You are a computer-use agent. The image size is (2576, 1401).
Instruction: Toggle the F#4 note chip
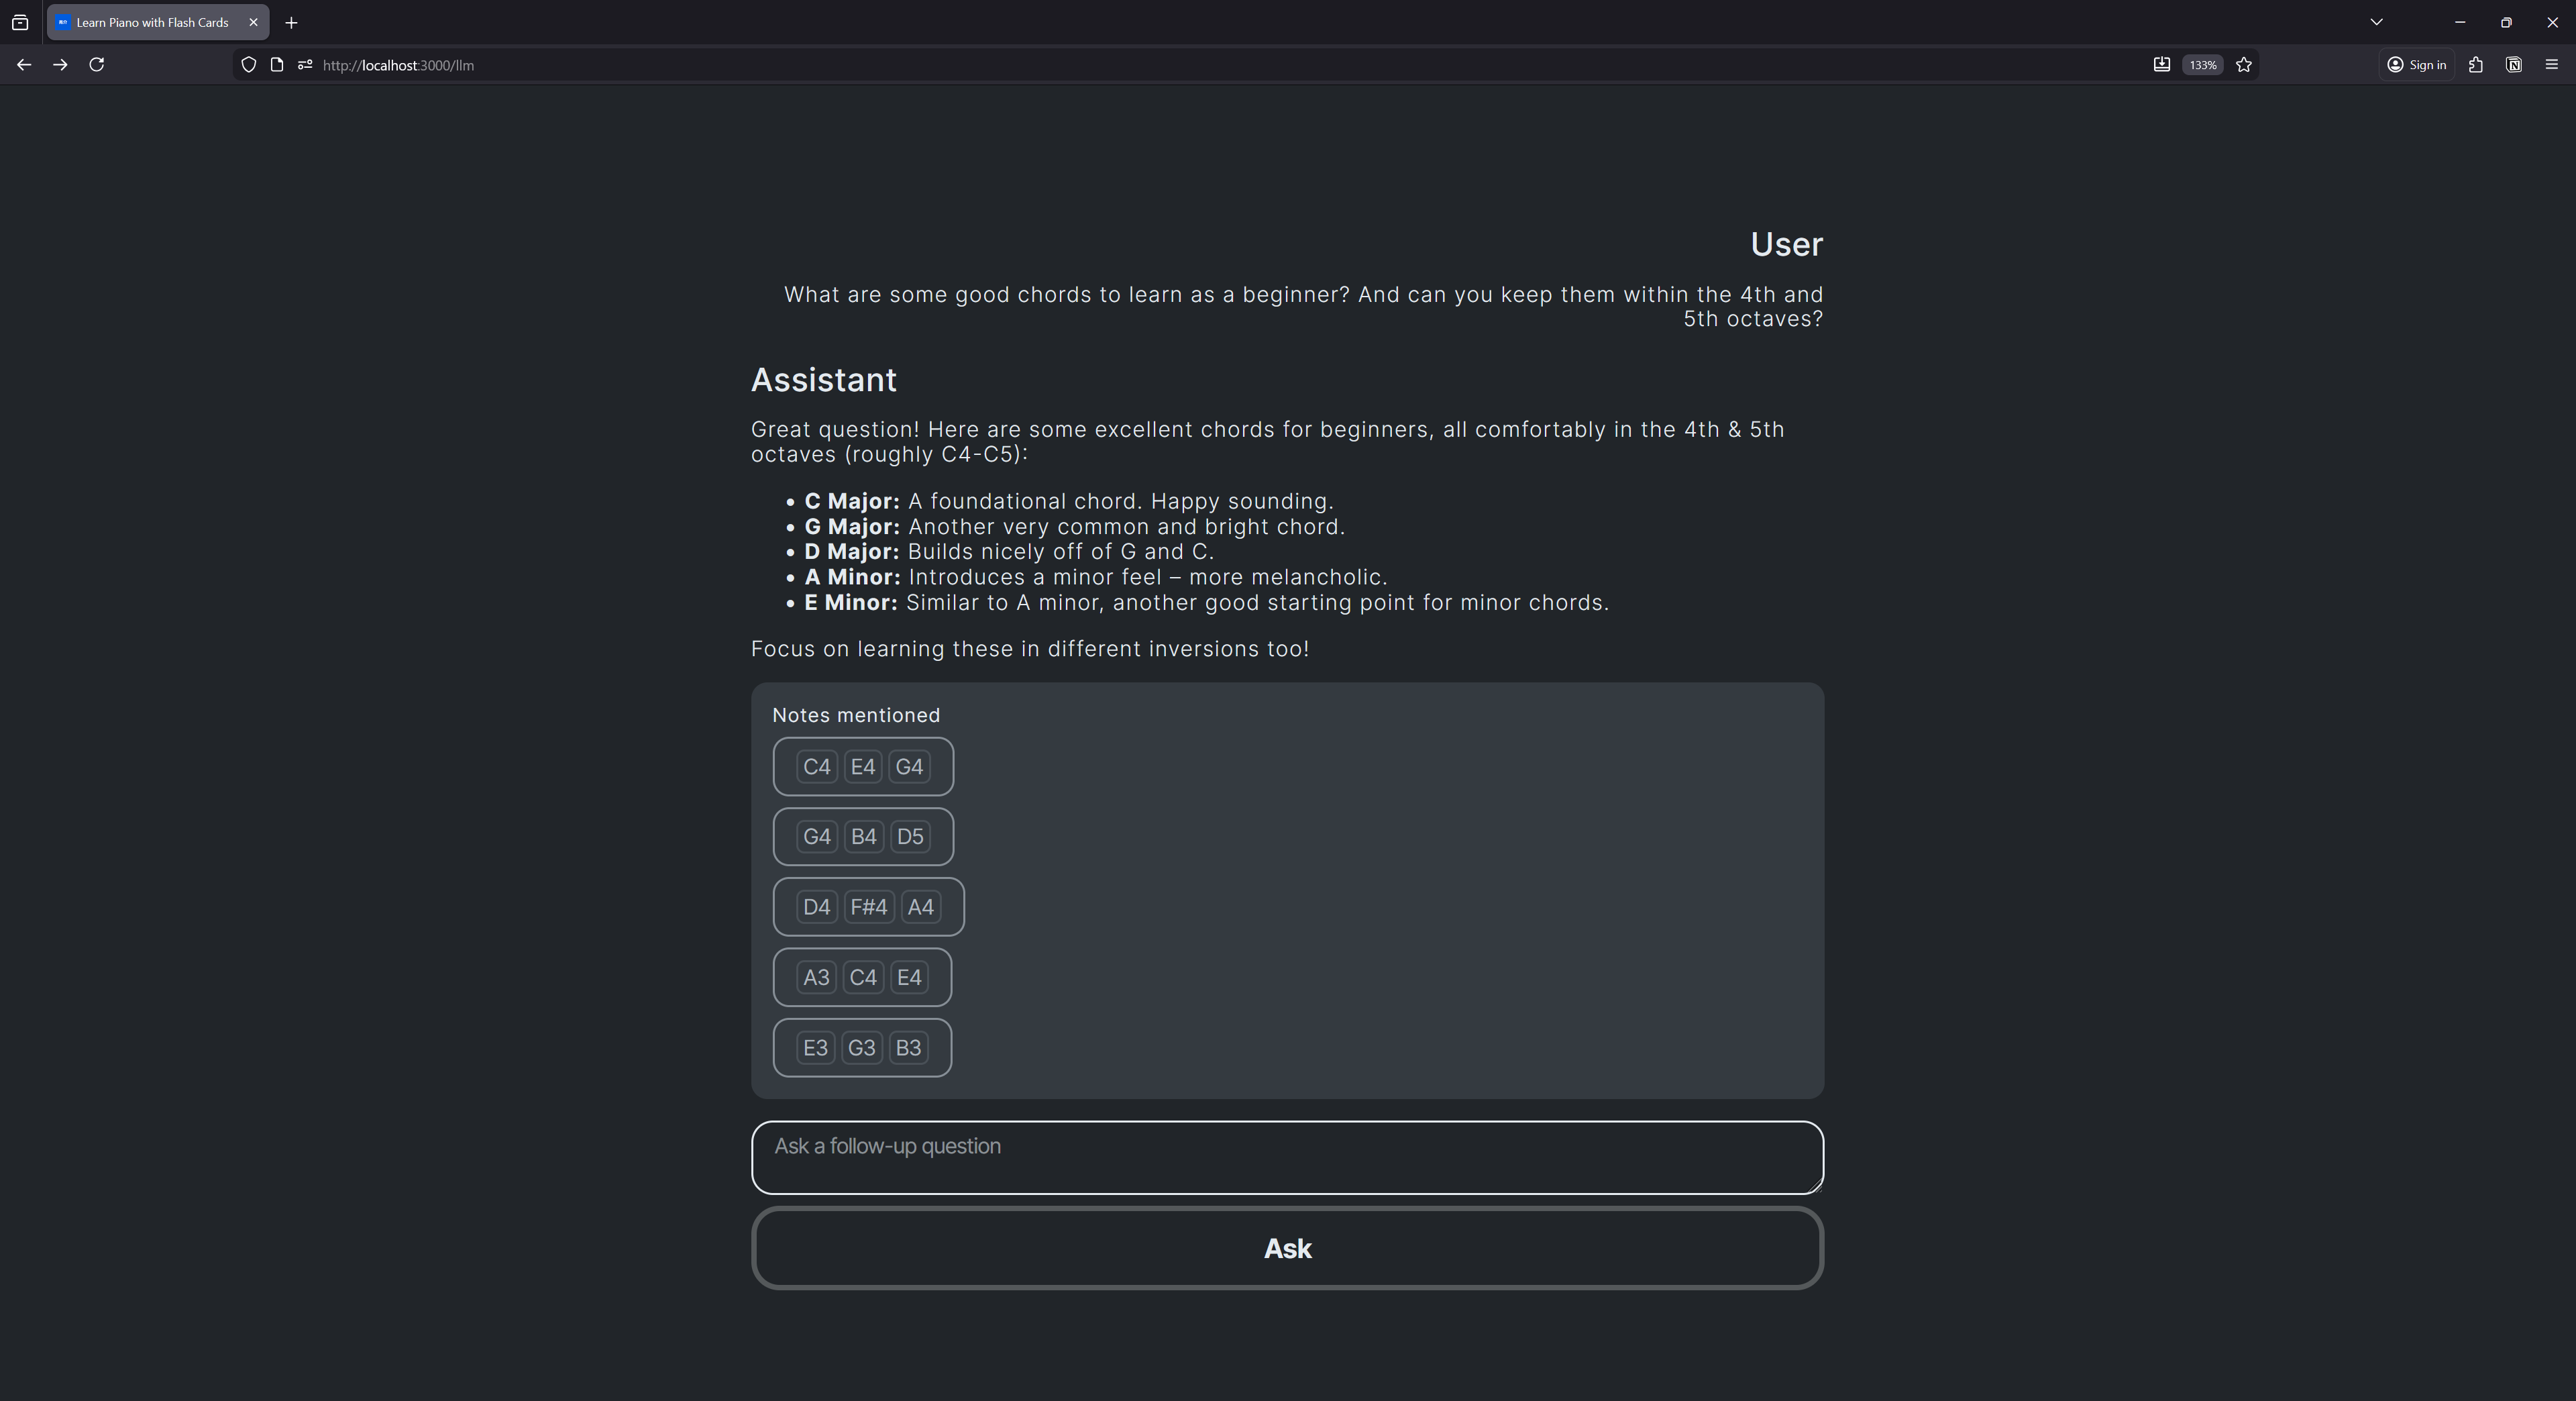(868, 907)
